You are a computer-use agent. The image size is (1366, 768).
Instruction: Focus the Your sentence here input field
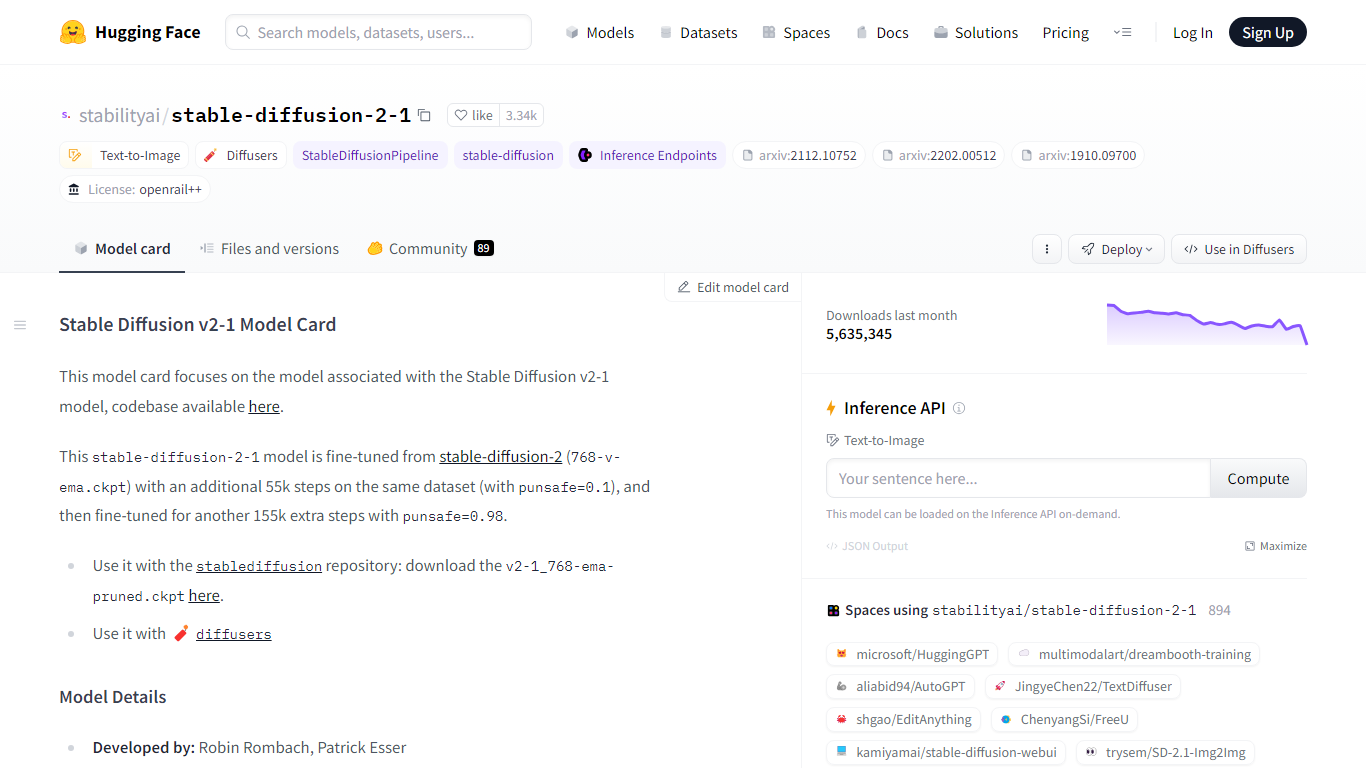1017,478
